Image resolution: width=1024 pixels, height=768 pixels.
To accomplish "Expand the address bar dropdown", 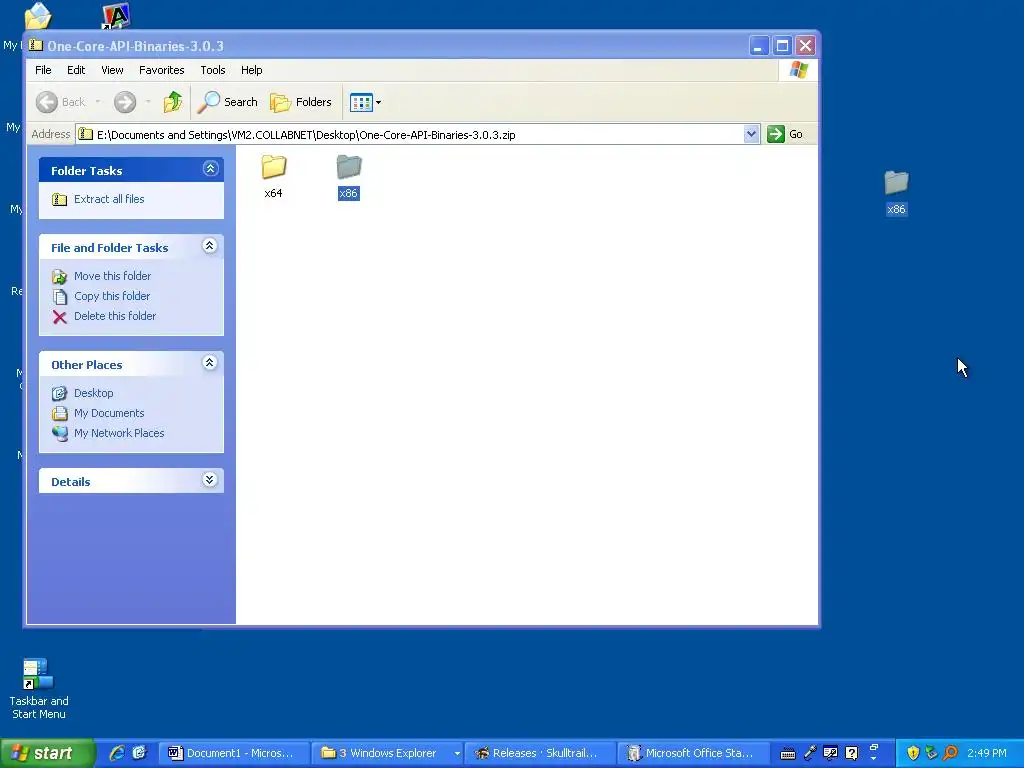I will pos(751,134).
